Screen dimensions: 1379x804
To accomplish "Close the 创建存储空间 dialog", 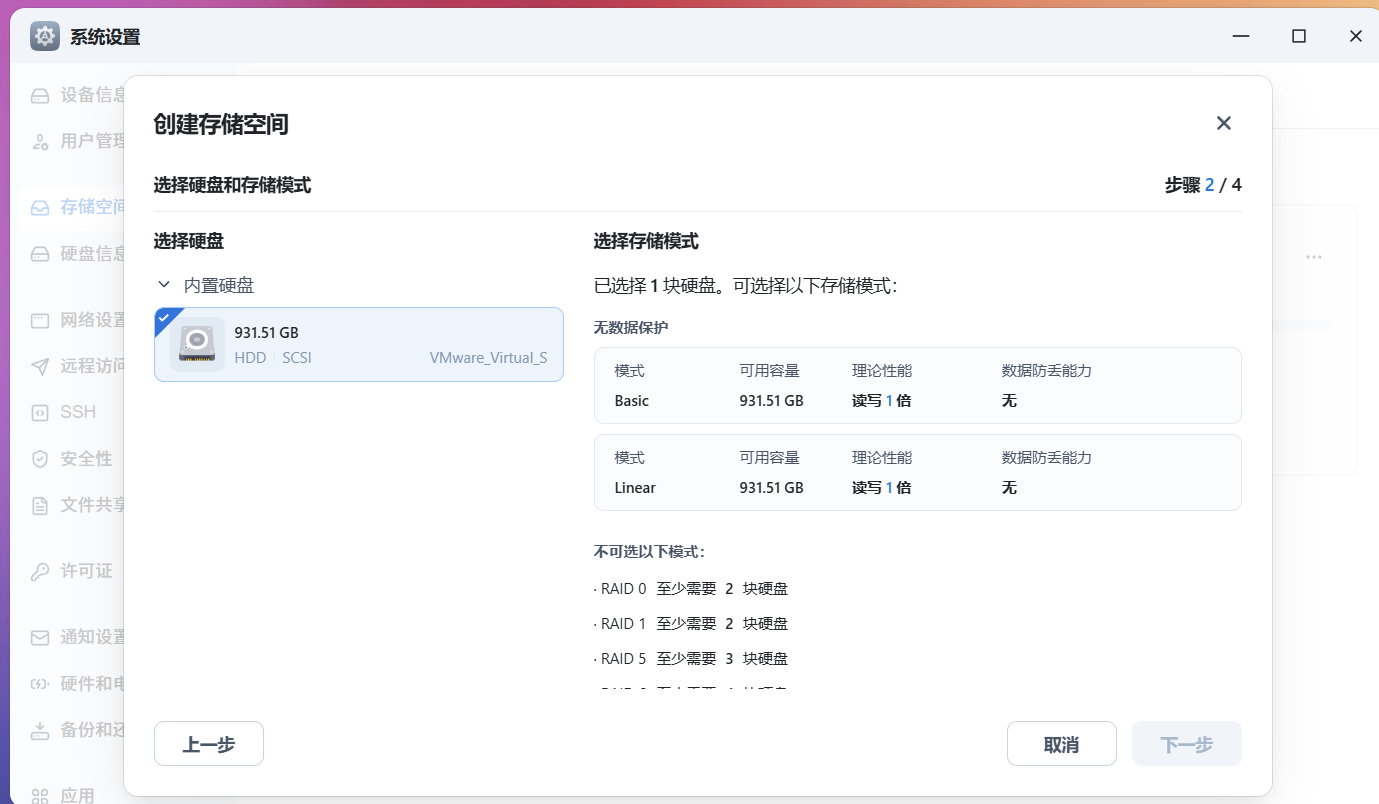I will (1223, 123).
